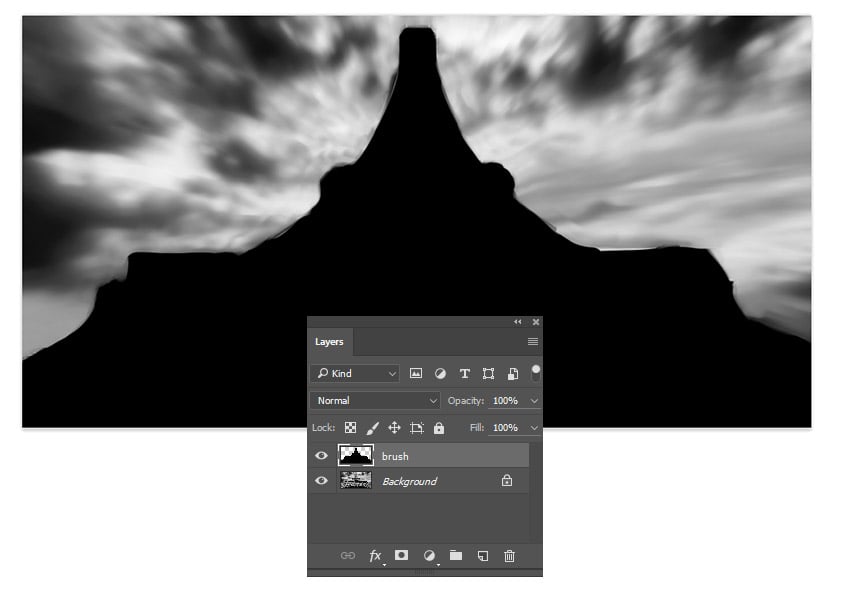Open the layer styles fx menu
850x592 pixels.
coord(374,555)
